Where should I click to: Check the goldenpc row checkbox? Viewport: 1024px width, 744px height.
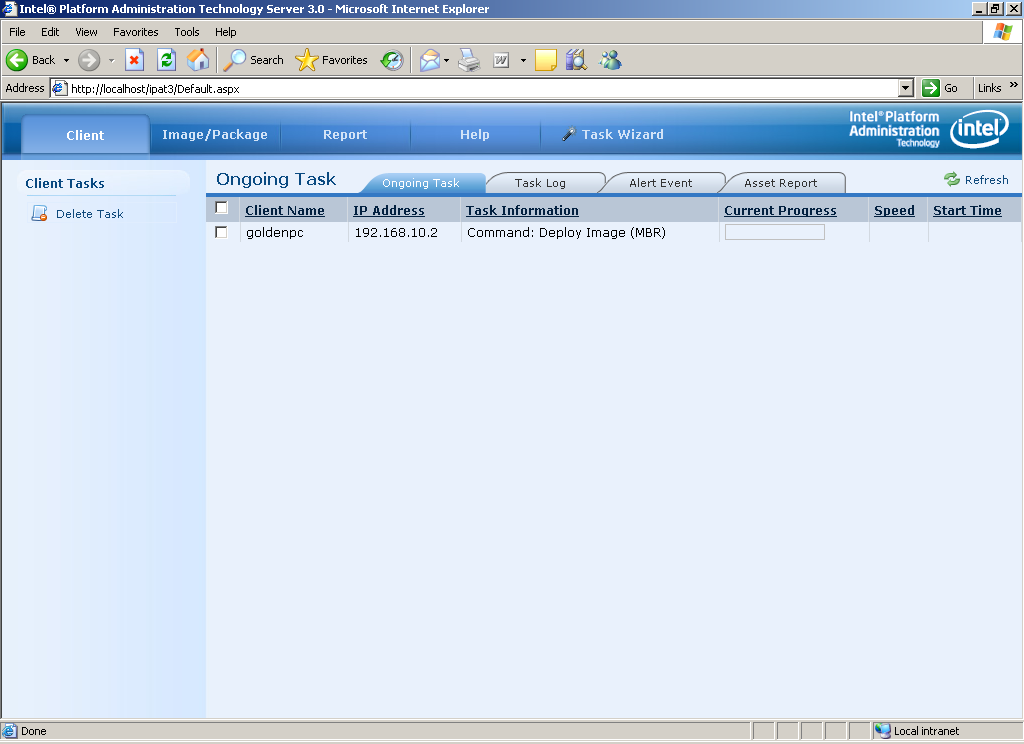[x=221, y=232]
